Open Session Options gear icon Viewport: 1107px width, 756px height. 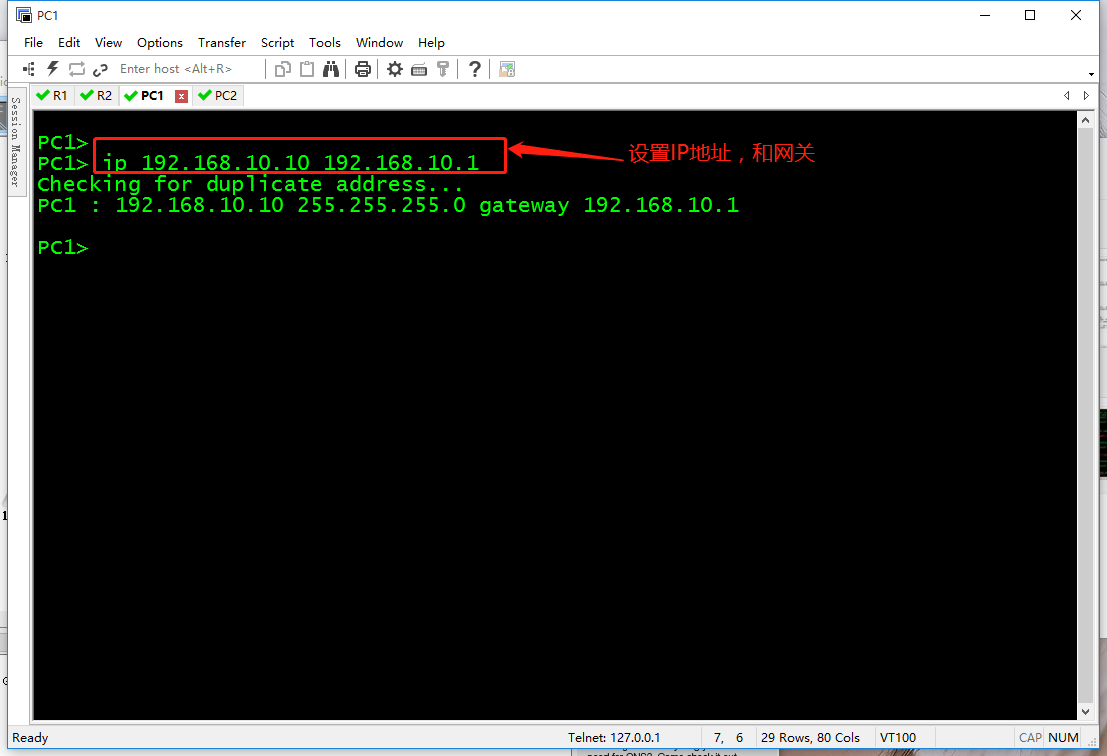395,69
